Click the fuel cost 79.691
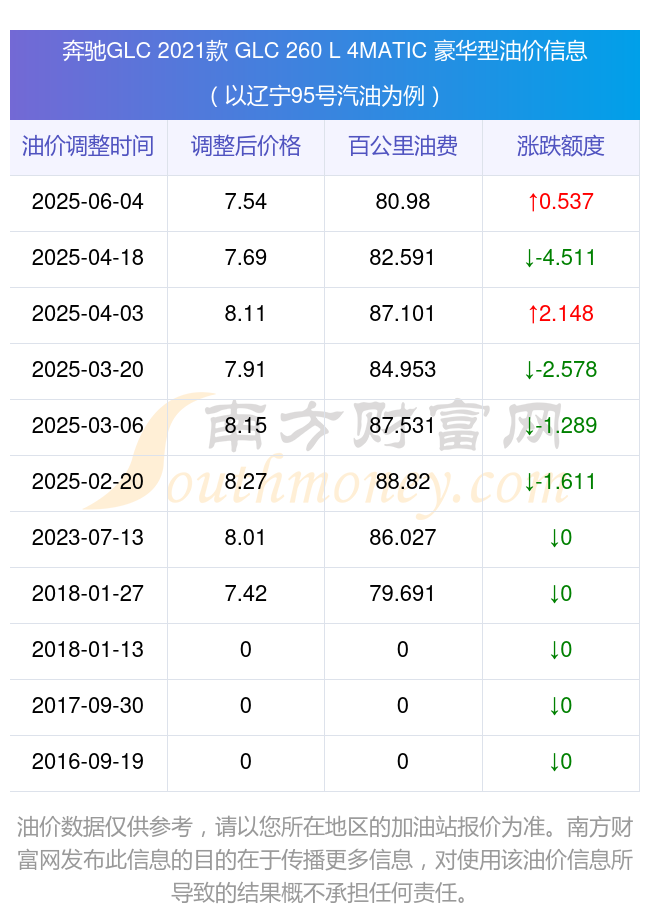Image resolution: width=650 pixels, height=921 pixels. tap(403, 594)
